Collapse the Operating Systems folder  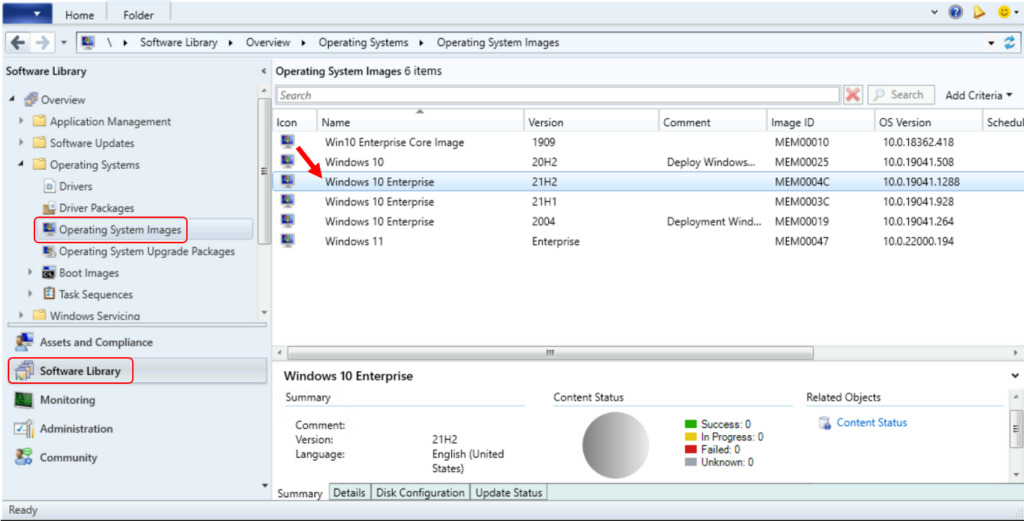coord(21,164)
